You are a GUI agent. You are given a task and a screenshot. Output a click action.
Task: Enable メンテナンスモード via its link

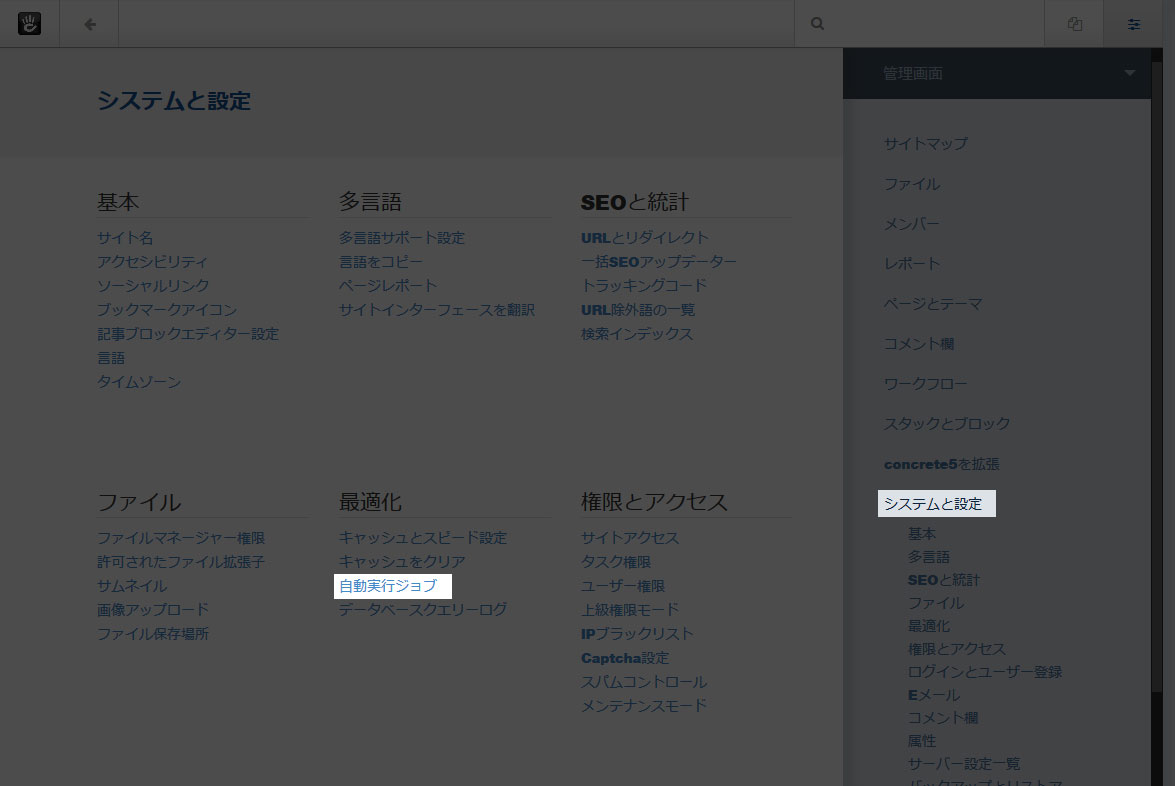click(x=644, y=705)
